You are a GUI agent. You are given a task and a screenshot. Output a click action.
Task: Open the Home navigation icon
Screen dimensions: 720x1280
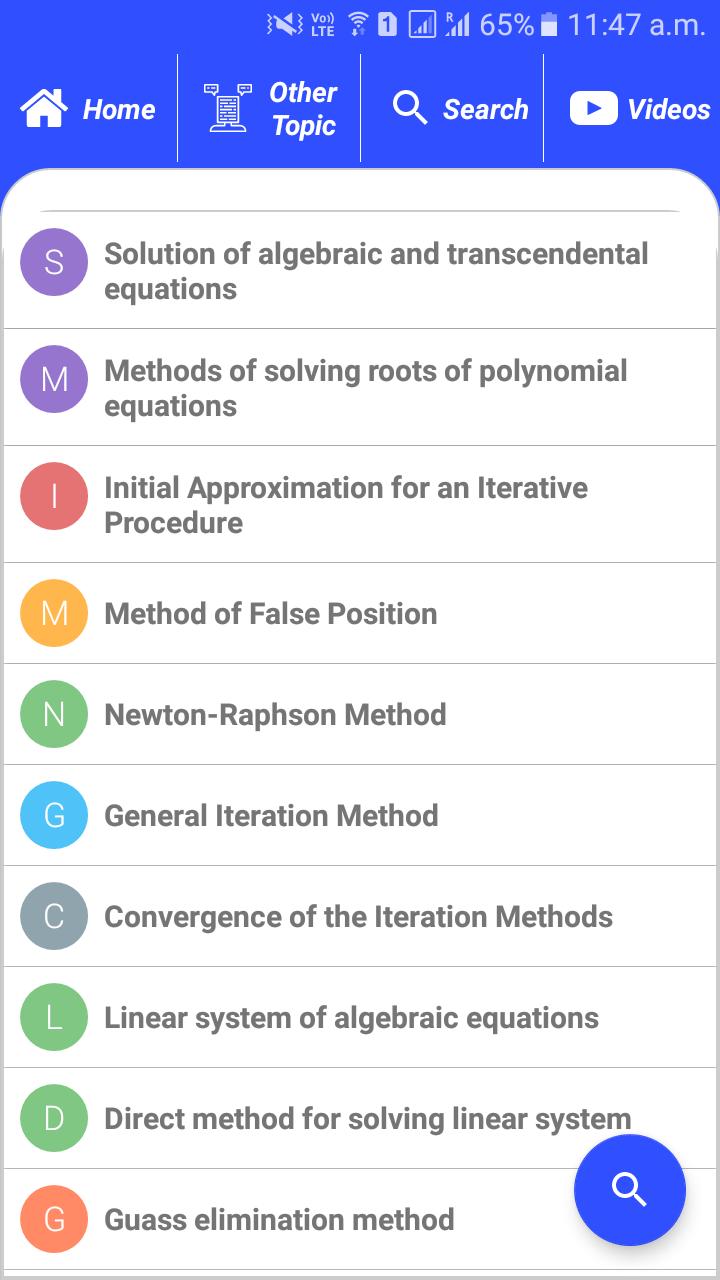45,109
